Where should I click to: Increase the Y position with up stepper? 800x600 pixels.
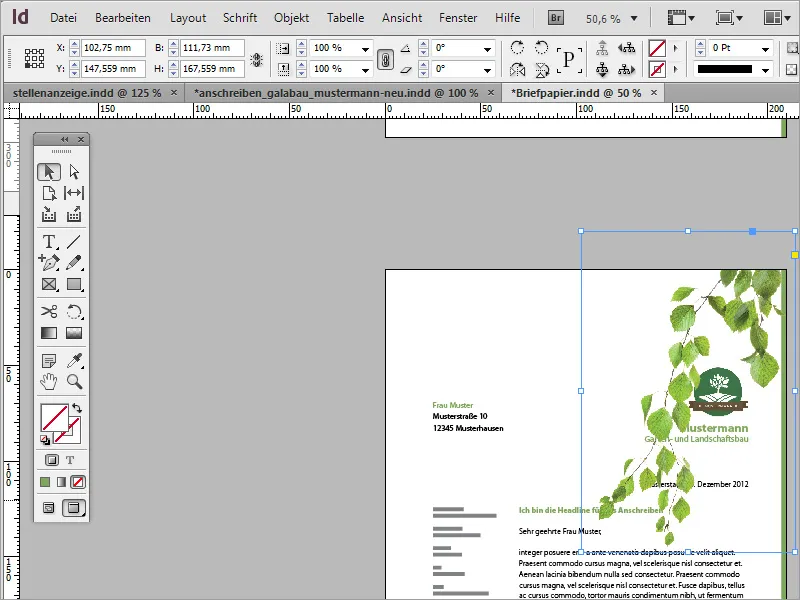point(74,64)
